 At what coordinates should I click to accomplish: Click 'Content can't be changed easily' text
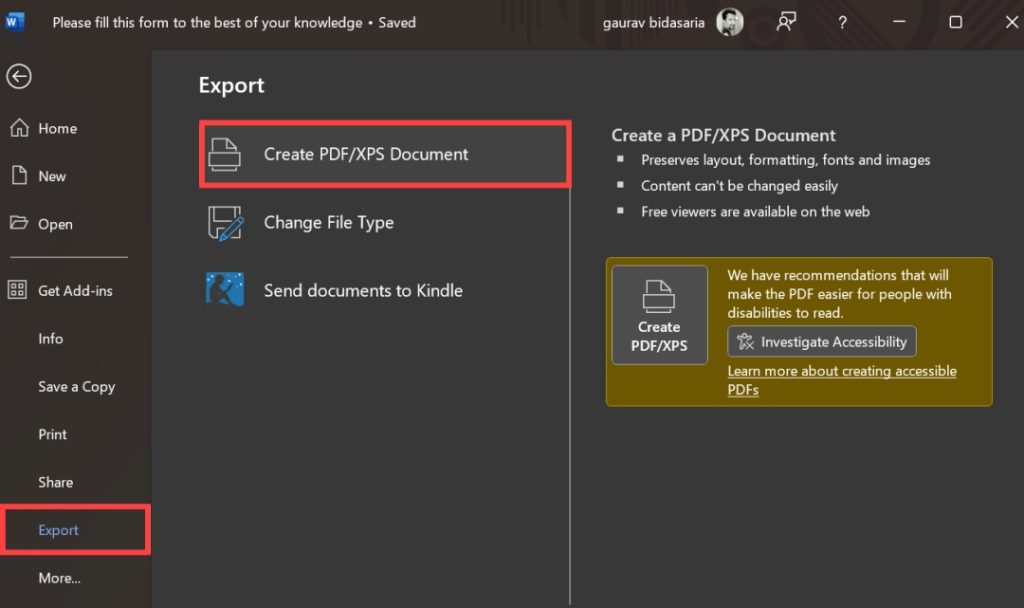coord(739,186)
